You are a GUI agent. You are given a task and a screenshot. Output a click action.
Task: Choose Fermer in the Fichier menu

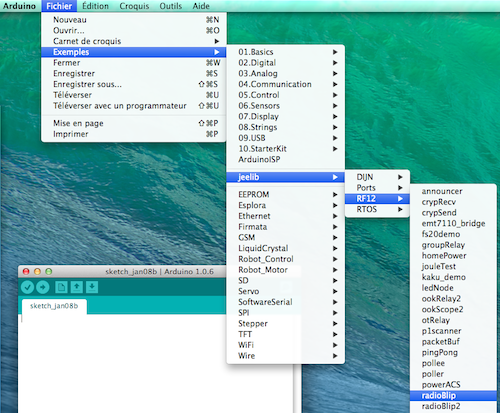[x=134, y=63]
